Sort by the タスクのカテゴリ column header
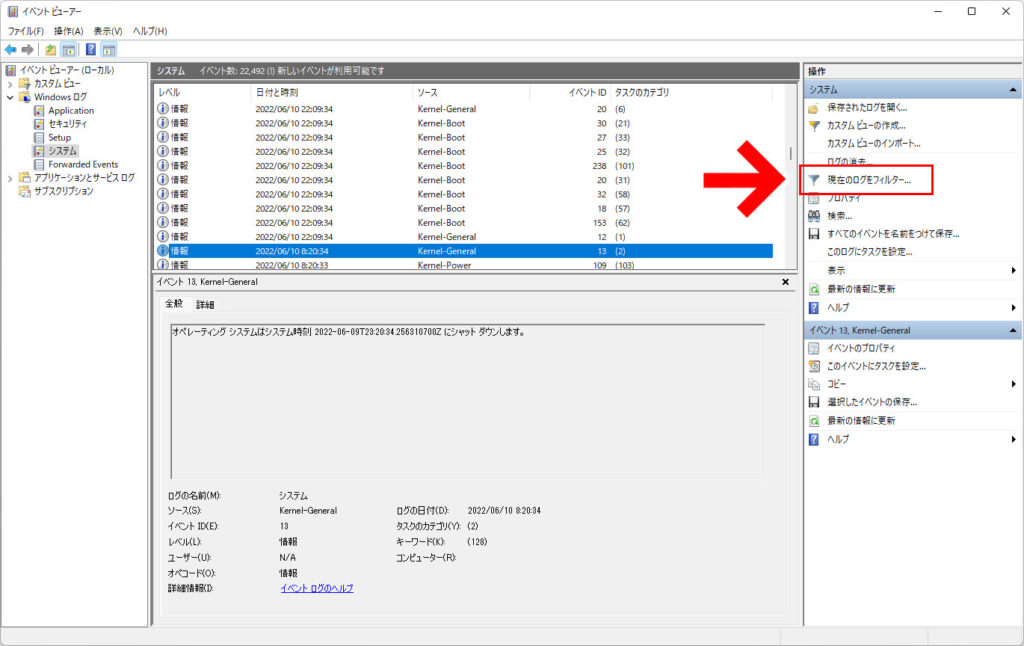 692,93
